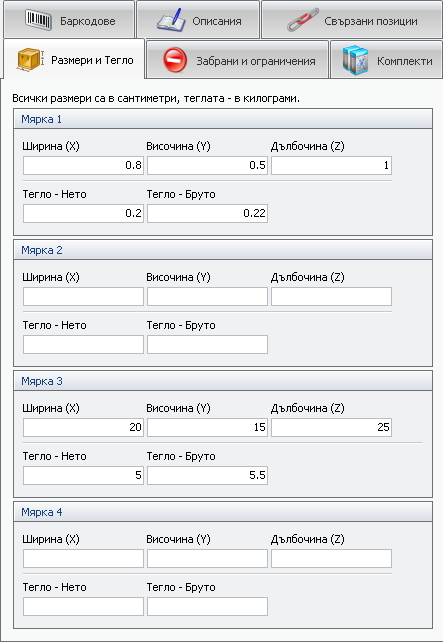Click the Мярка 4 Тегло - Бруто field
Screen dimensions: 443x642
(x=208, y=606)
